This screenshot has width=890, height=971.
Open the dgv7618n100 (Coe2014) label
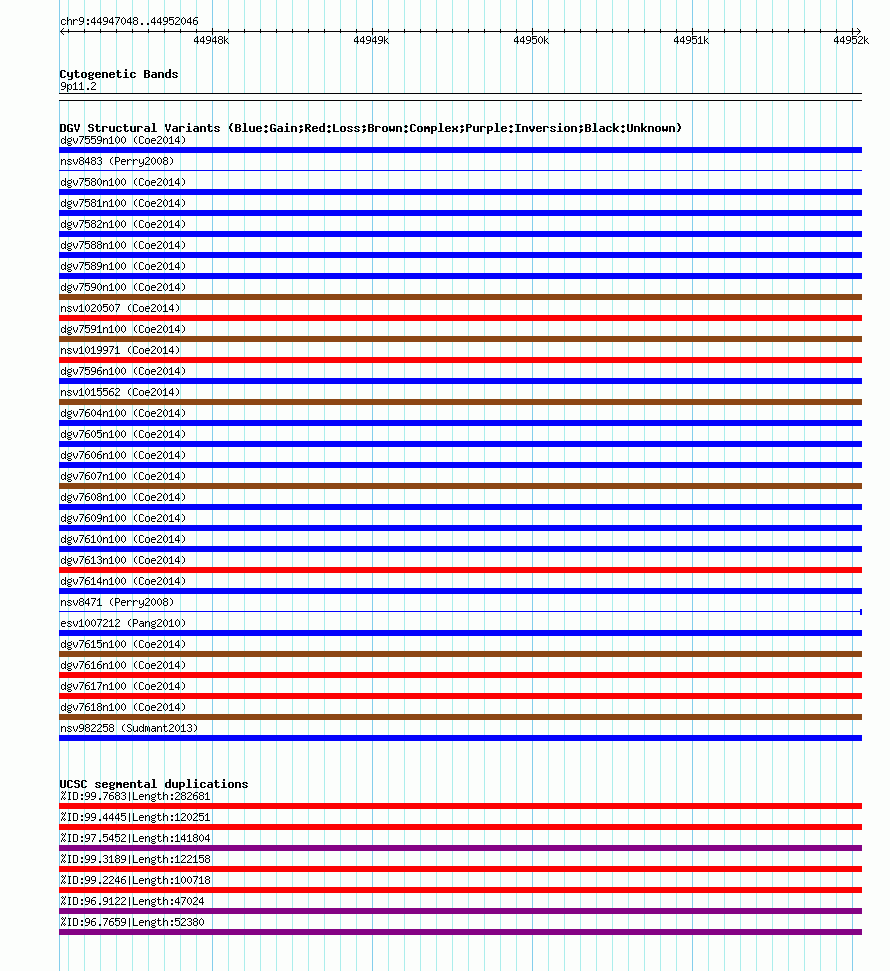pyautogui.click(x=123, y=709)
